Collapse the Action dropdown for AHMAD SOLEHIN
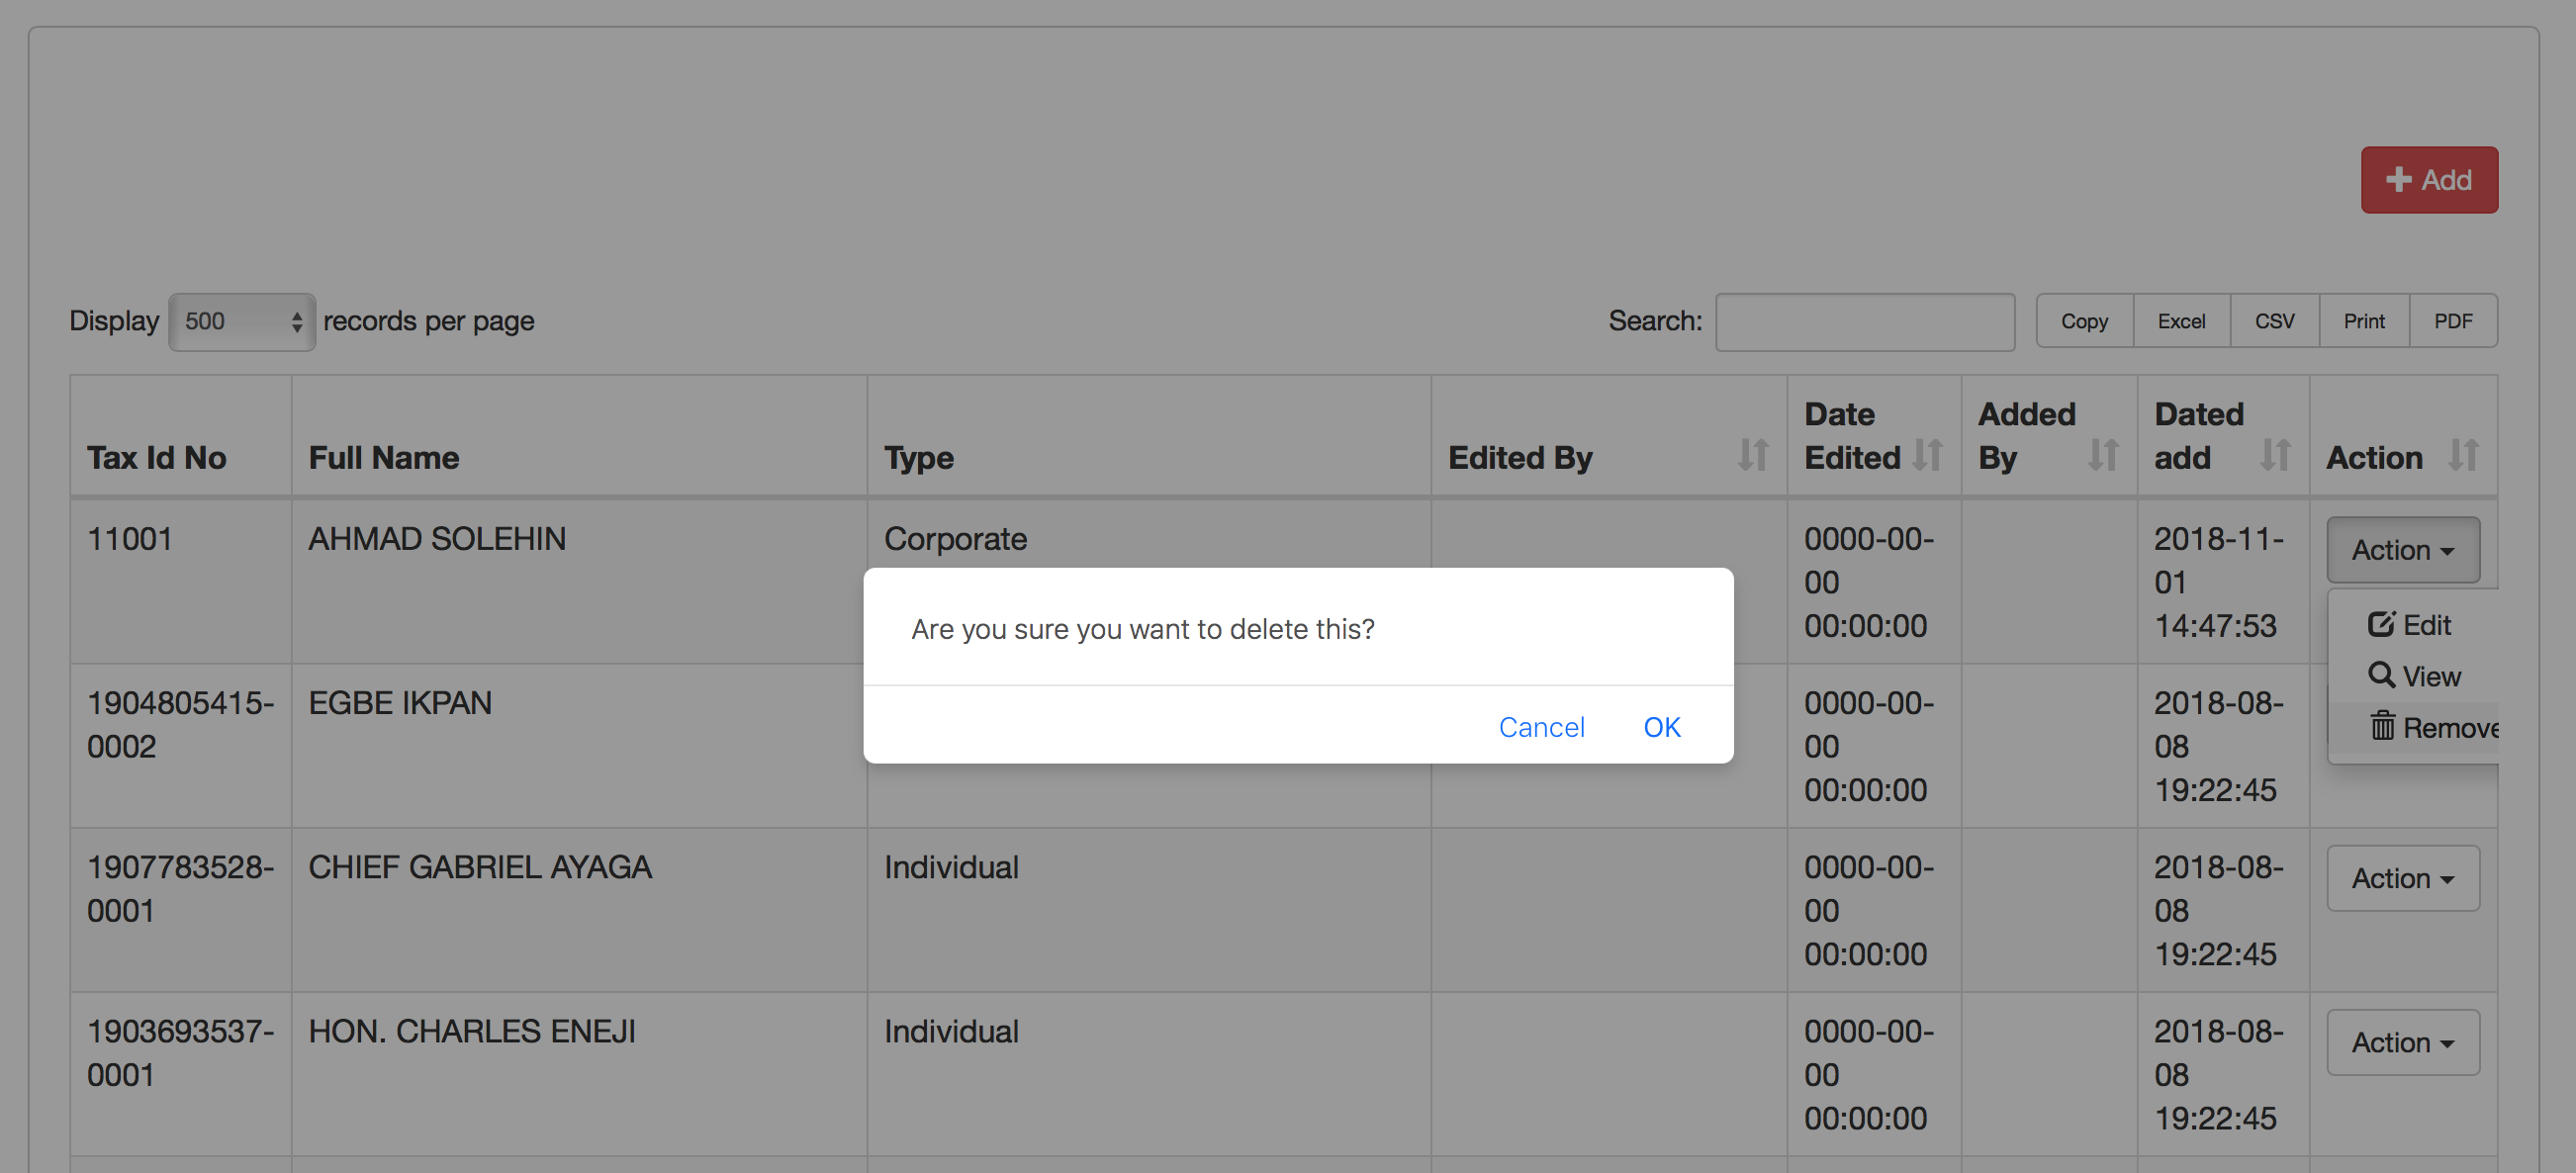The image size is (2576, 1173). tap(2402, 550)
